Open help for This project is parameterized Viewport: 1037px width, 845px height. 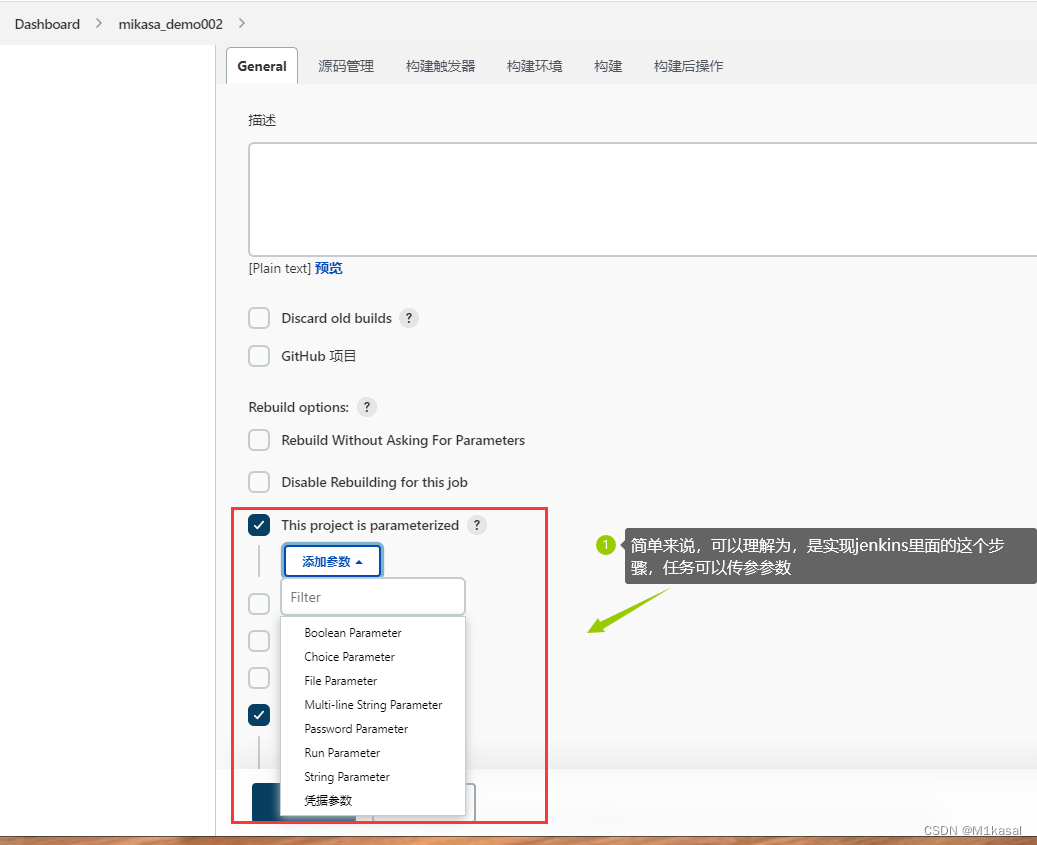(477, 525)
